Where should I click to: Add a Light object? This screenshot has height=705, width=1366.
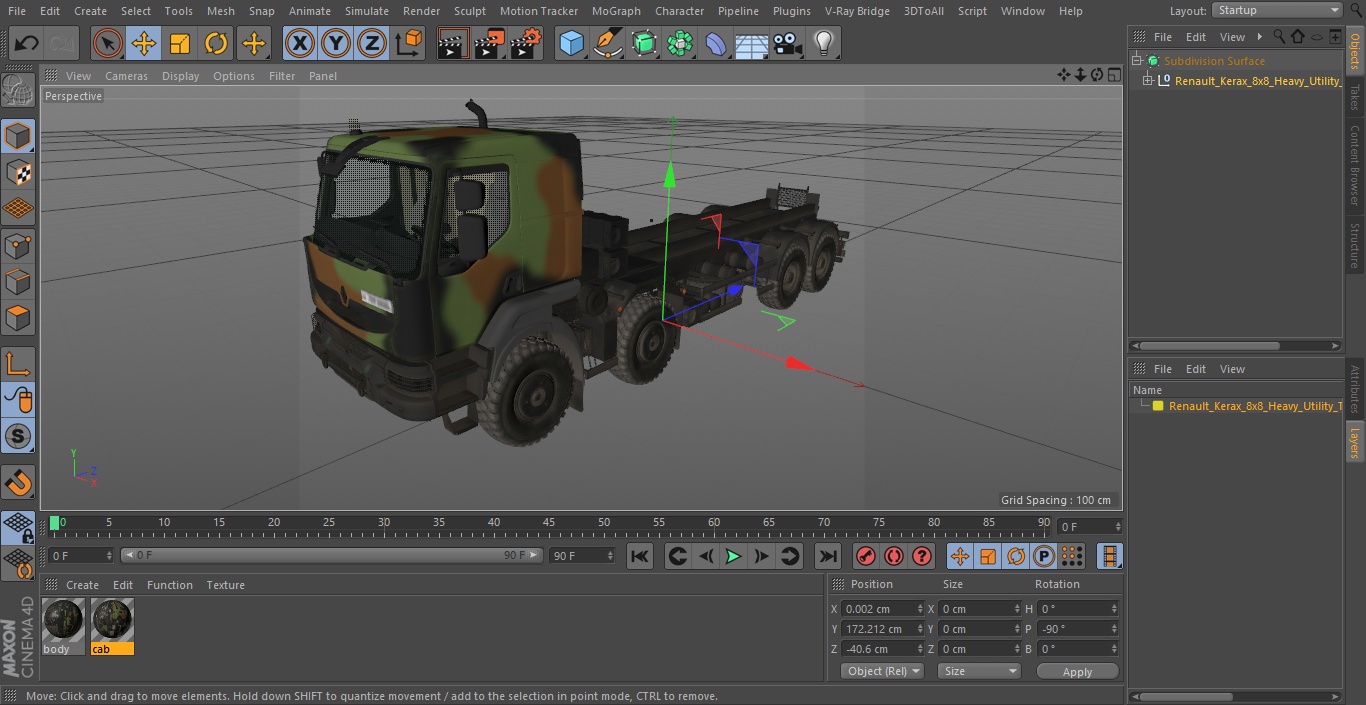[x=824, y=43]
